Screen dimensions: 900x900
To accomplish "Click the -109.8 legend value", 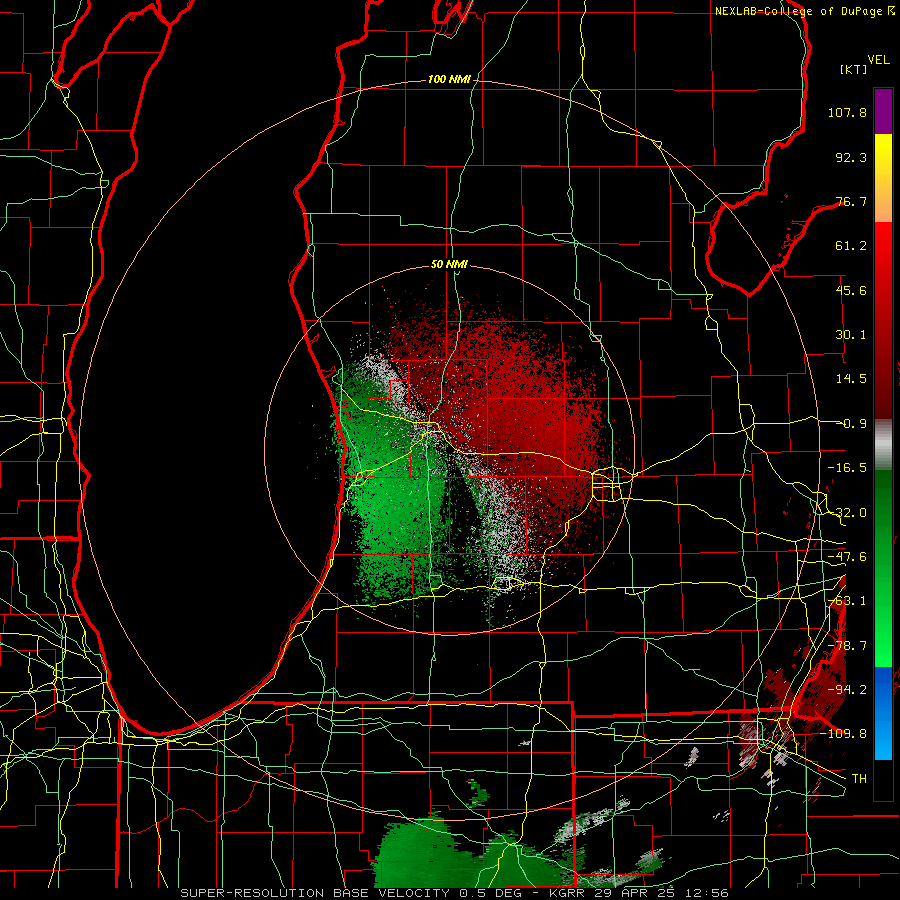I will (x=844, y=734).
